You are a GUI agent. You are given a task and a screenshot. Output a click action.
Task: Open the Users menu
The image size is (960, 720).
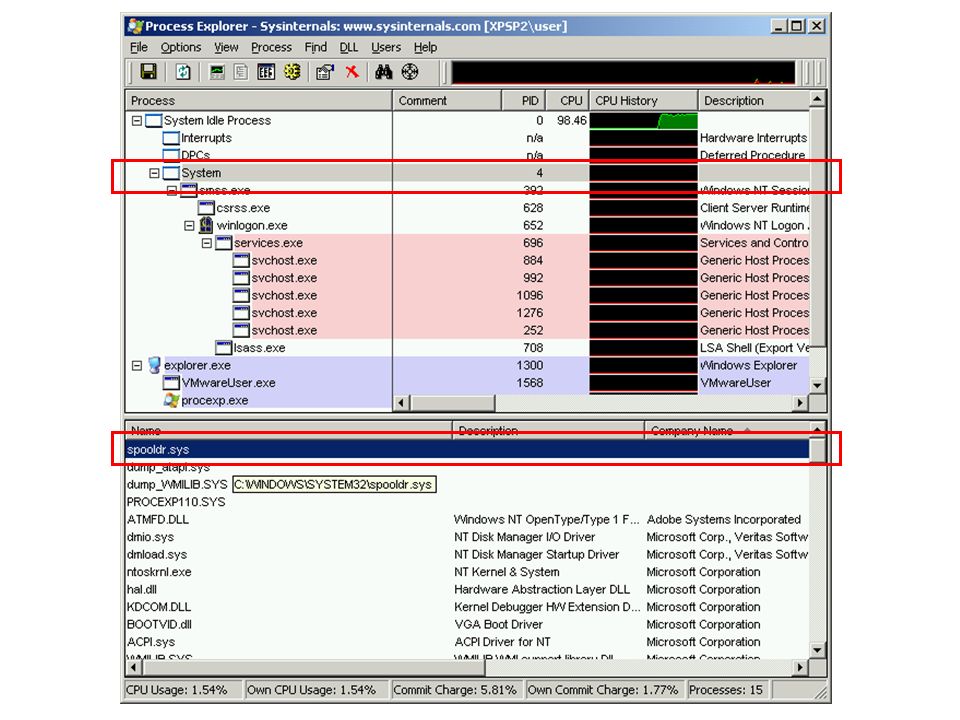(x=386, y=47)
